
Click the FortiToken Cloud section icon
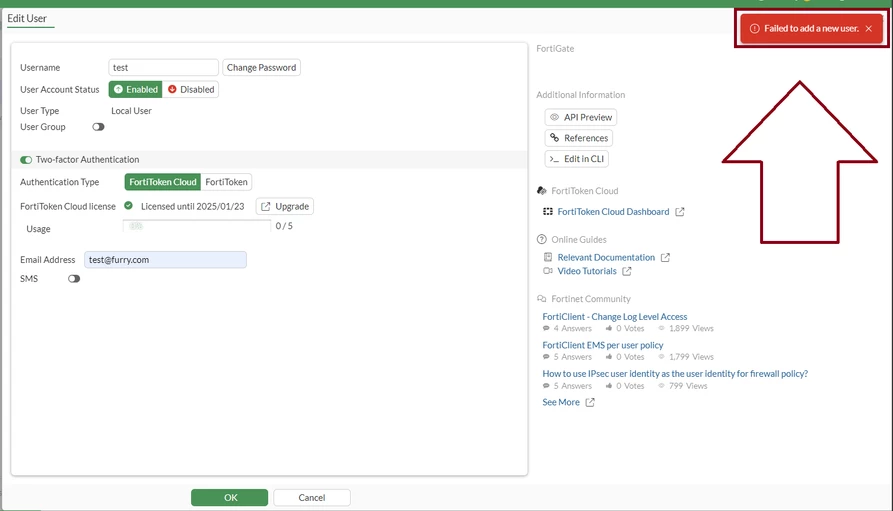click(x=542, y=190)
